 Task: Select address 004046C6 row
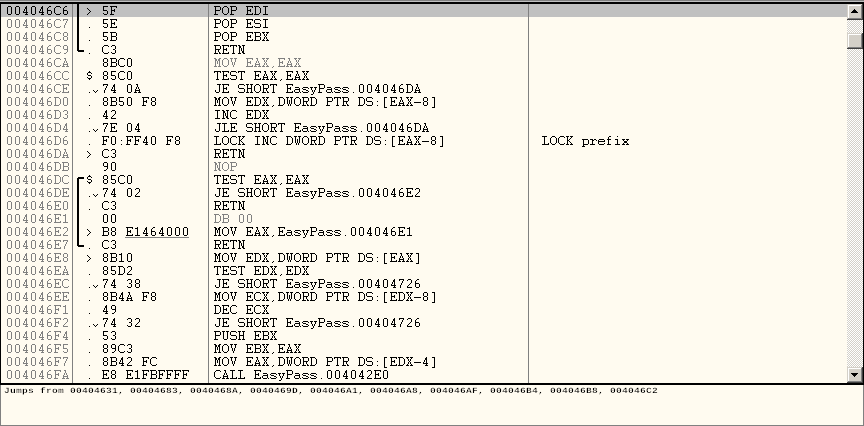point(423,10)
